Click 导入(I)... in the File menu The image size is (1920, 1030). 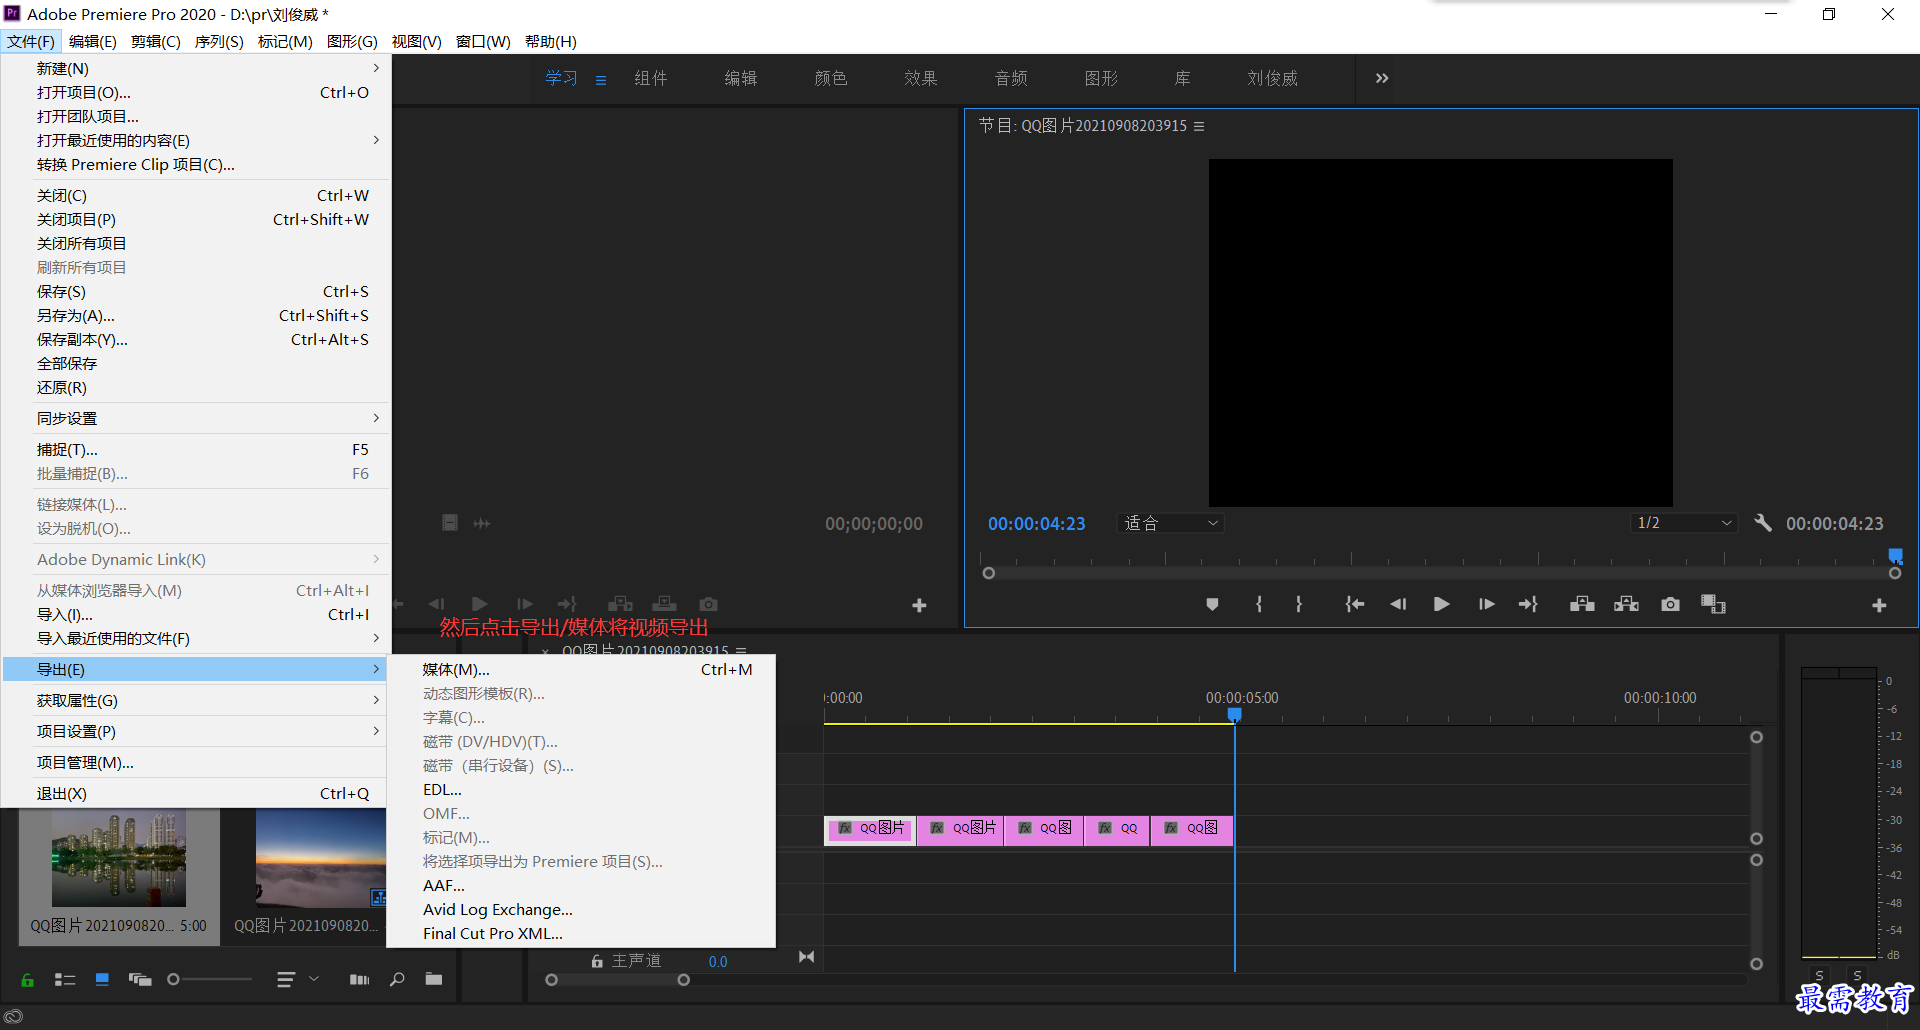pos(195,614)
